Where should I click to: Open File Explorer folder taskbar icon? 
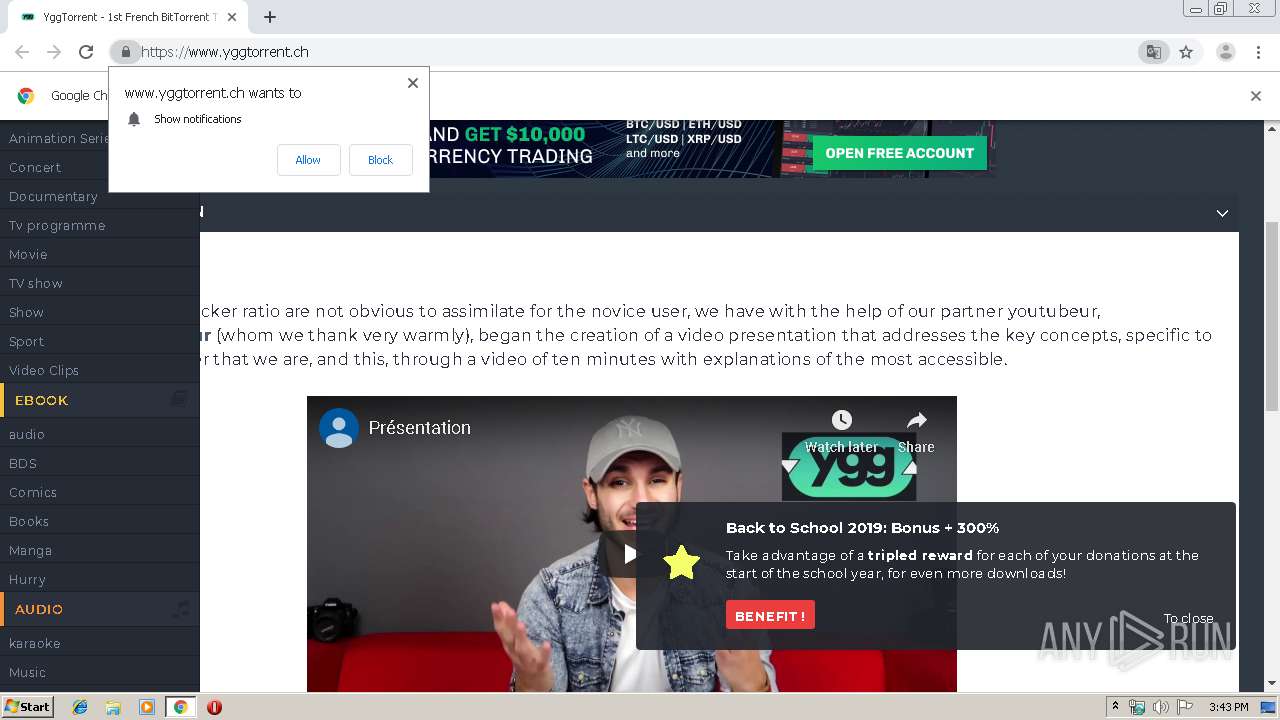pos(113,707)
